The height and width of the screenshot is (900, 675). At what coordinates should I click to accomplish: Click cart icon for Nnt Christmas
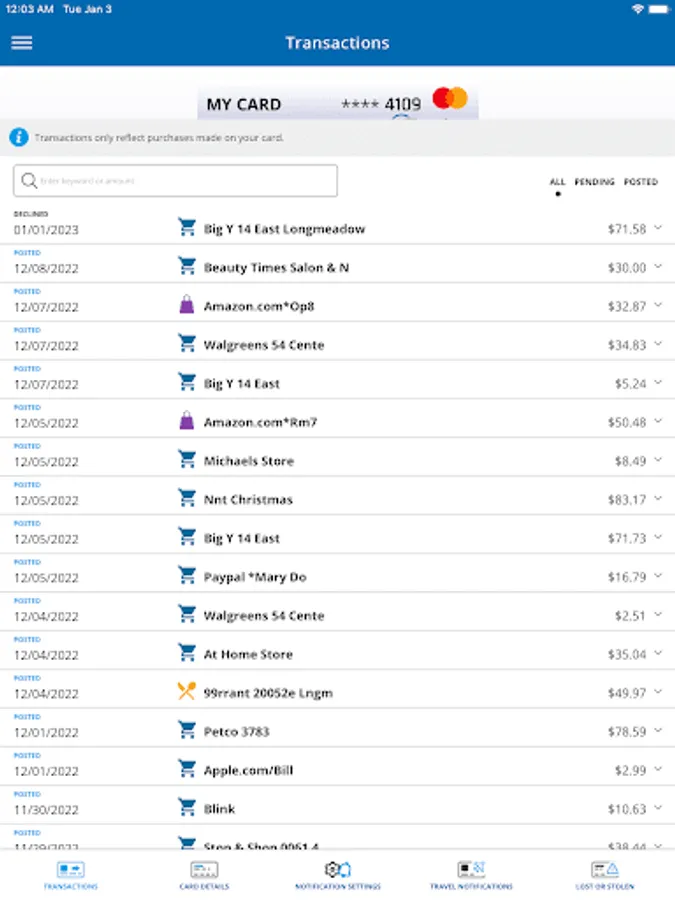(x=187, y=498)
